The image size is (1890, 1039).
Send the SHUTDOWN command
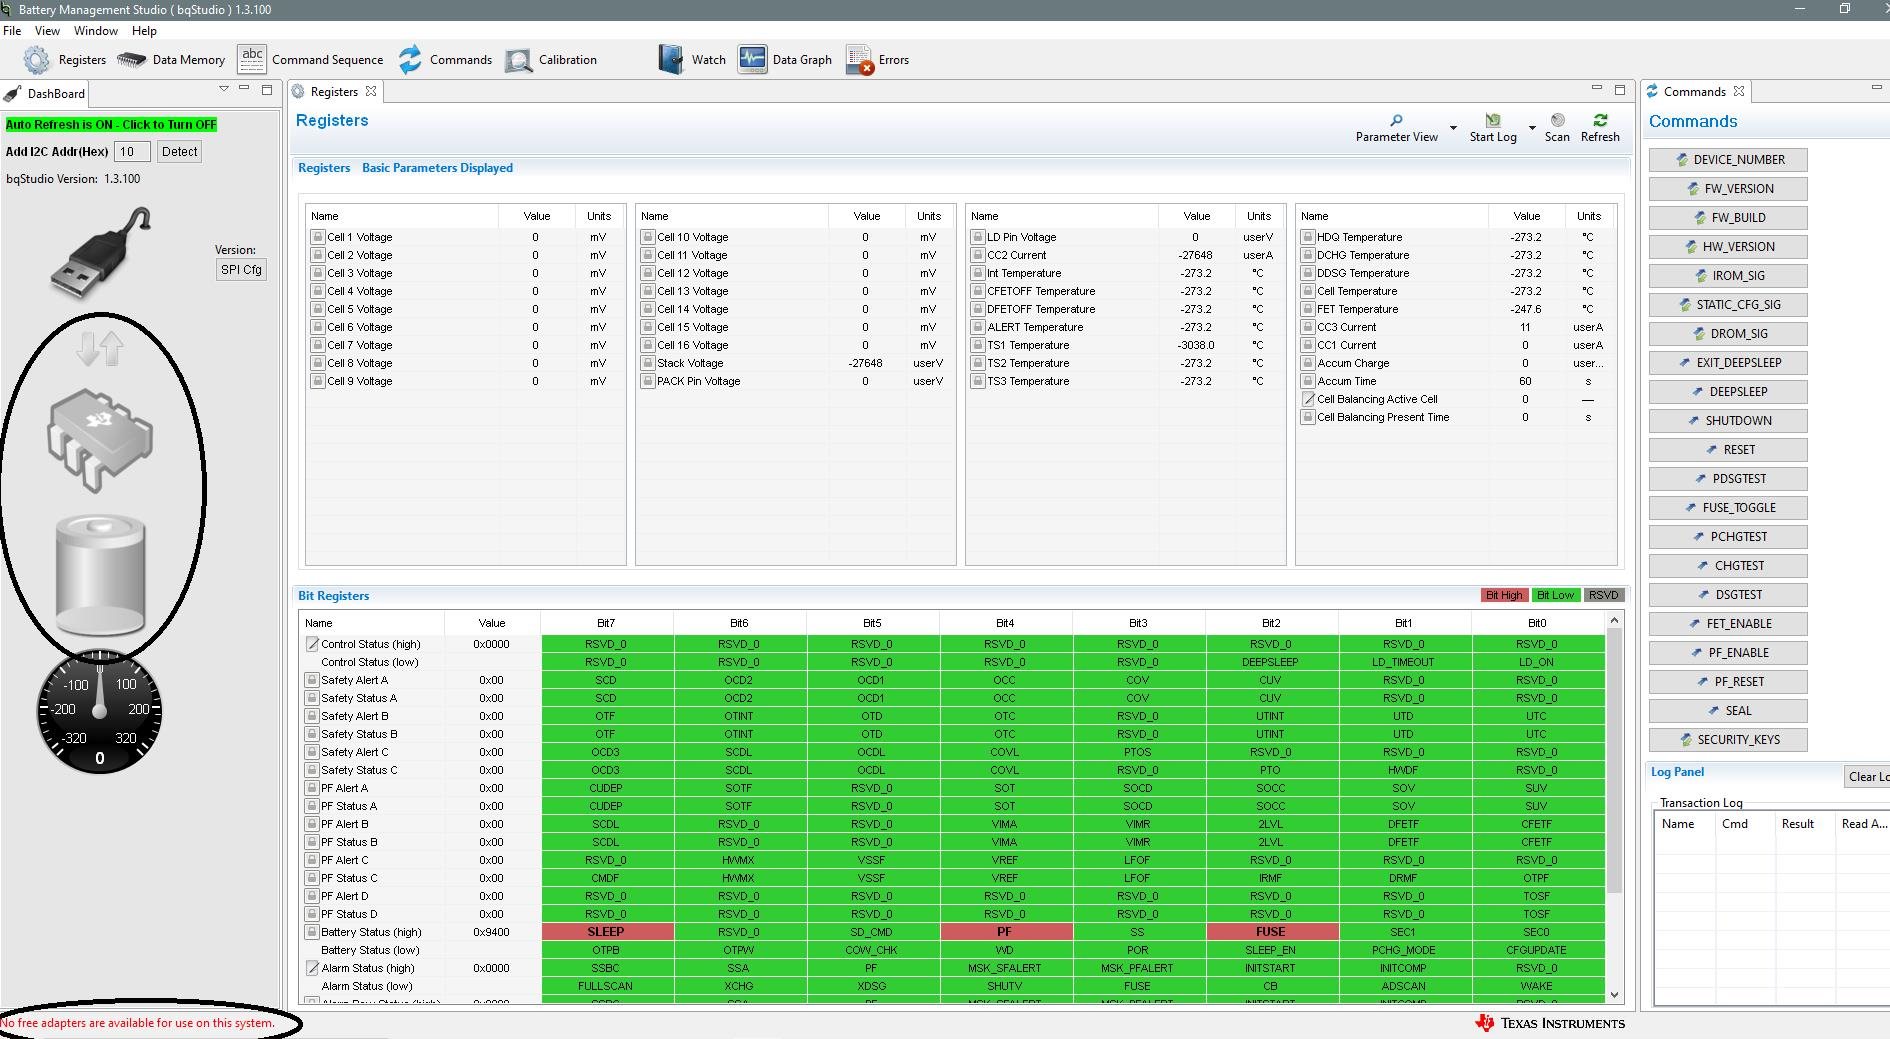(1728, 421)
